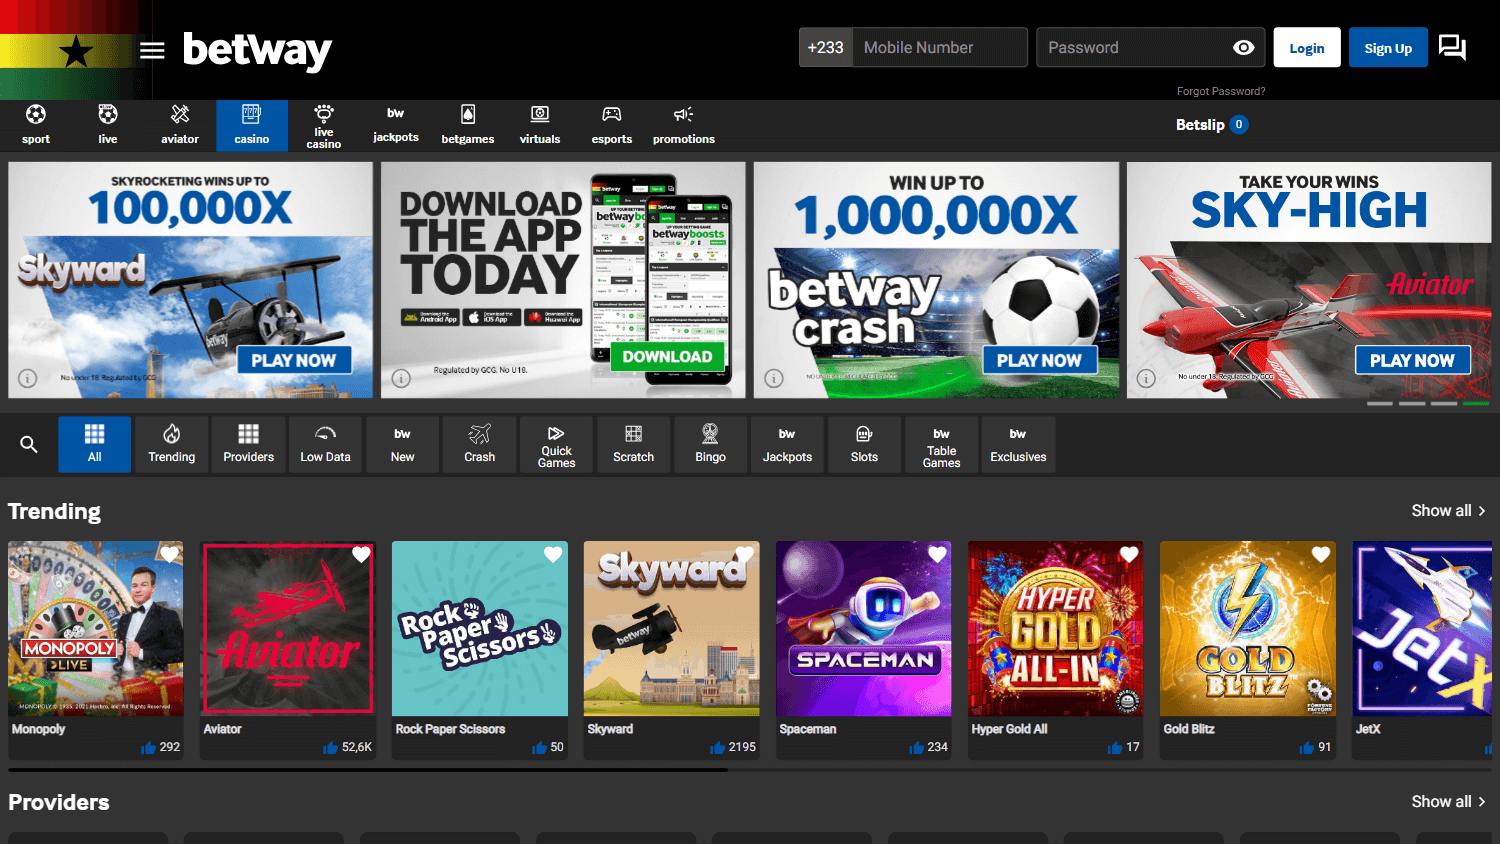The width and height of the screenshot is (1500, 844).
Task: Click the info icon on Download App banner
Action: pos(401,378)
